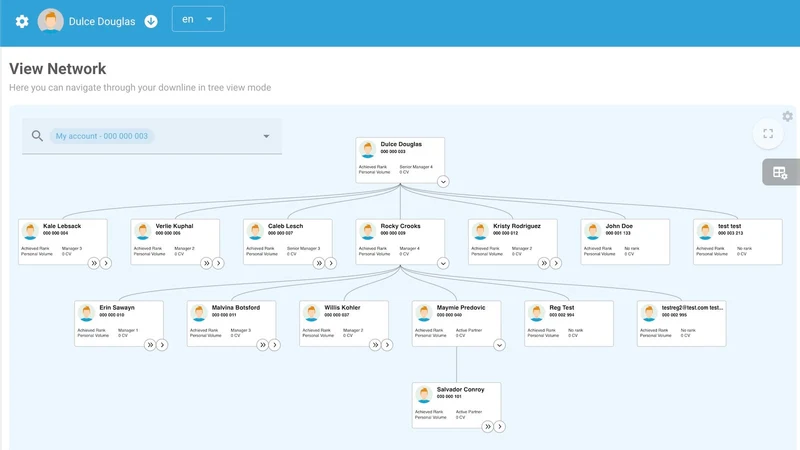Image resolution: width=800 pixels, height=450 pixels.
Task: Click the search magnifier icon
Action: pyautogui.click(x=37, y=136)
